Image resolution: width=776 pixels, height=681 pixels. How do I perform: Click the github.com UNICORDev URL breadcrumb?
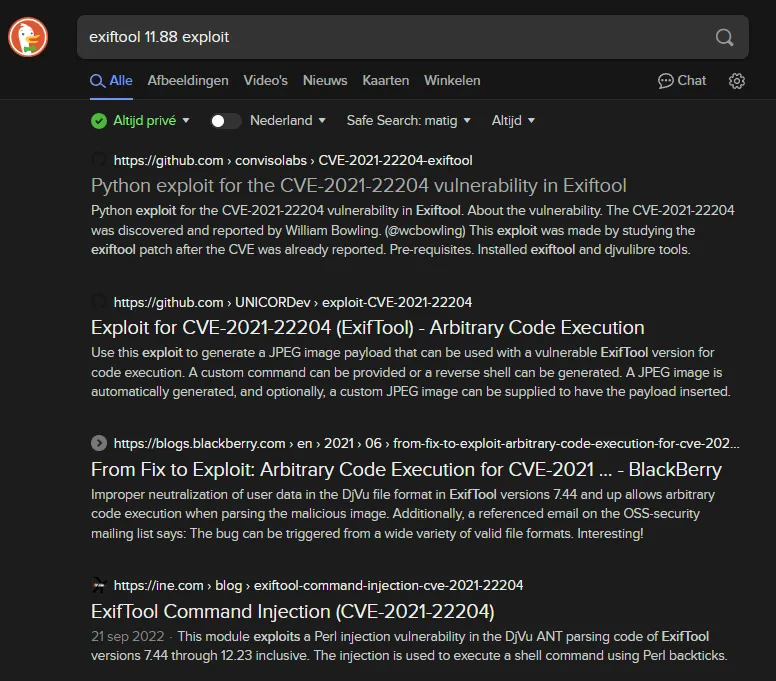pos(293,302)
